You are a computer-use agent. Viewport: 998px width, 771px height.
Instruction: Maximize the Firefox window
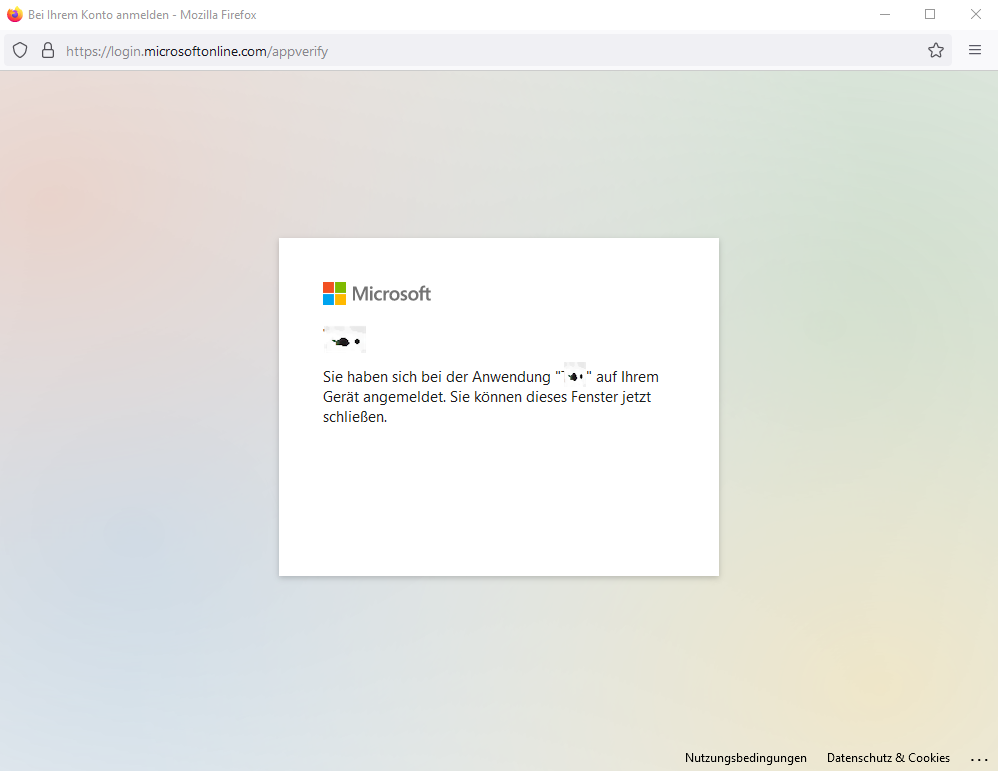click(x=930, y=14)
